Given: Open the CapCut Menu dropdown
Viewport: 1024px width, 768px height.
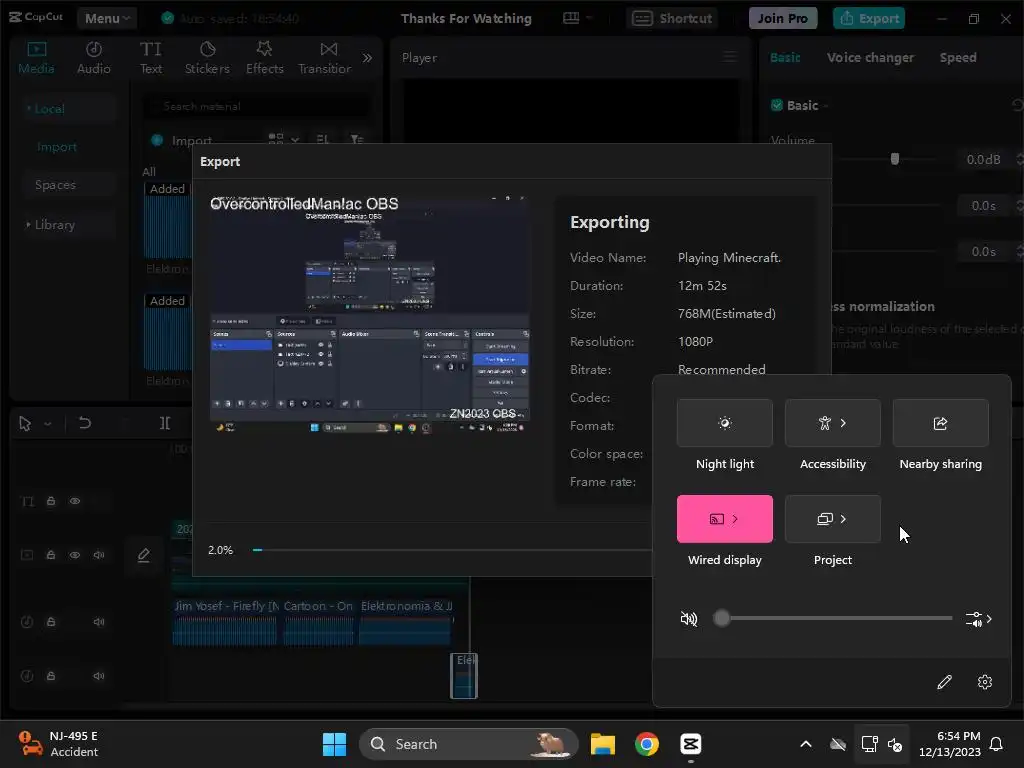Looking at the screenshot, I should pos(107,18).
